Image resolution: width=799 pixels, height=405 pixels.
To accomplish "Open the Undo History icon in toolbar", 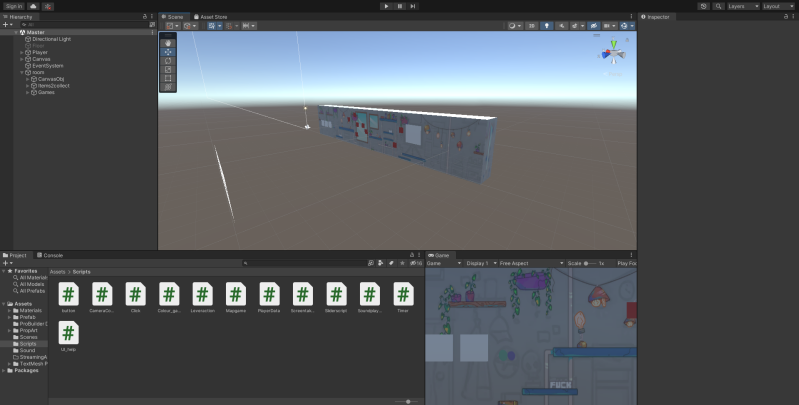I will tap(703, 6).
